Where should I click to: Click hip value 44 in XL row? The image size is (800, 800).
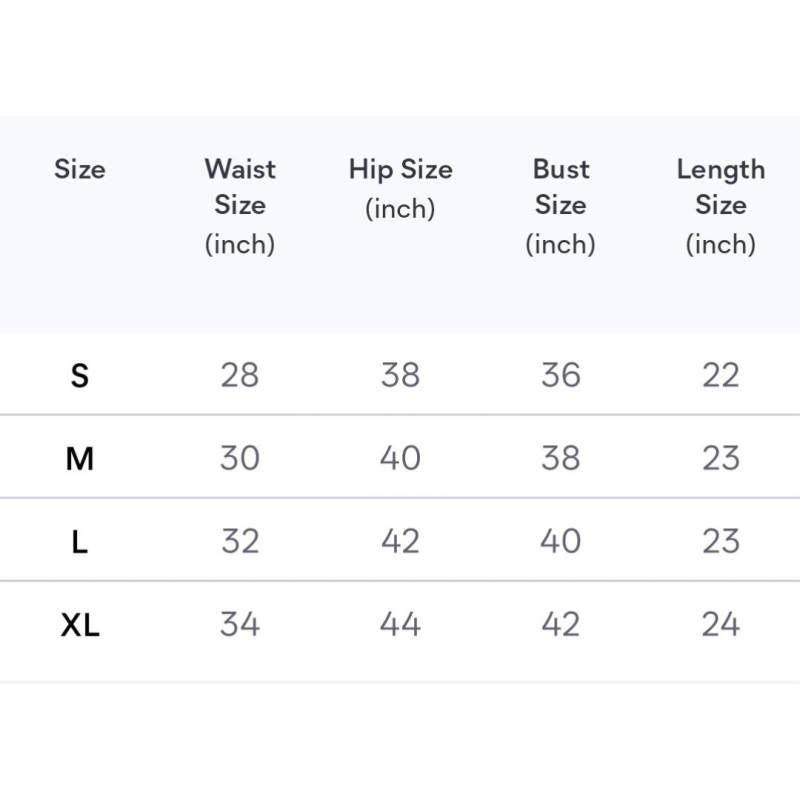[401, 624]
